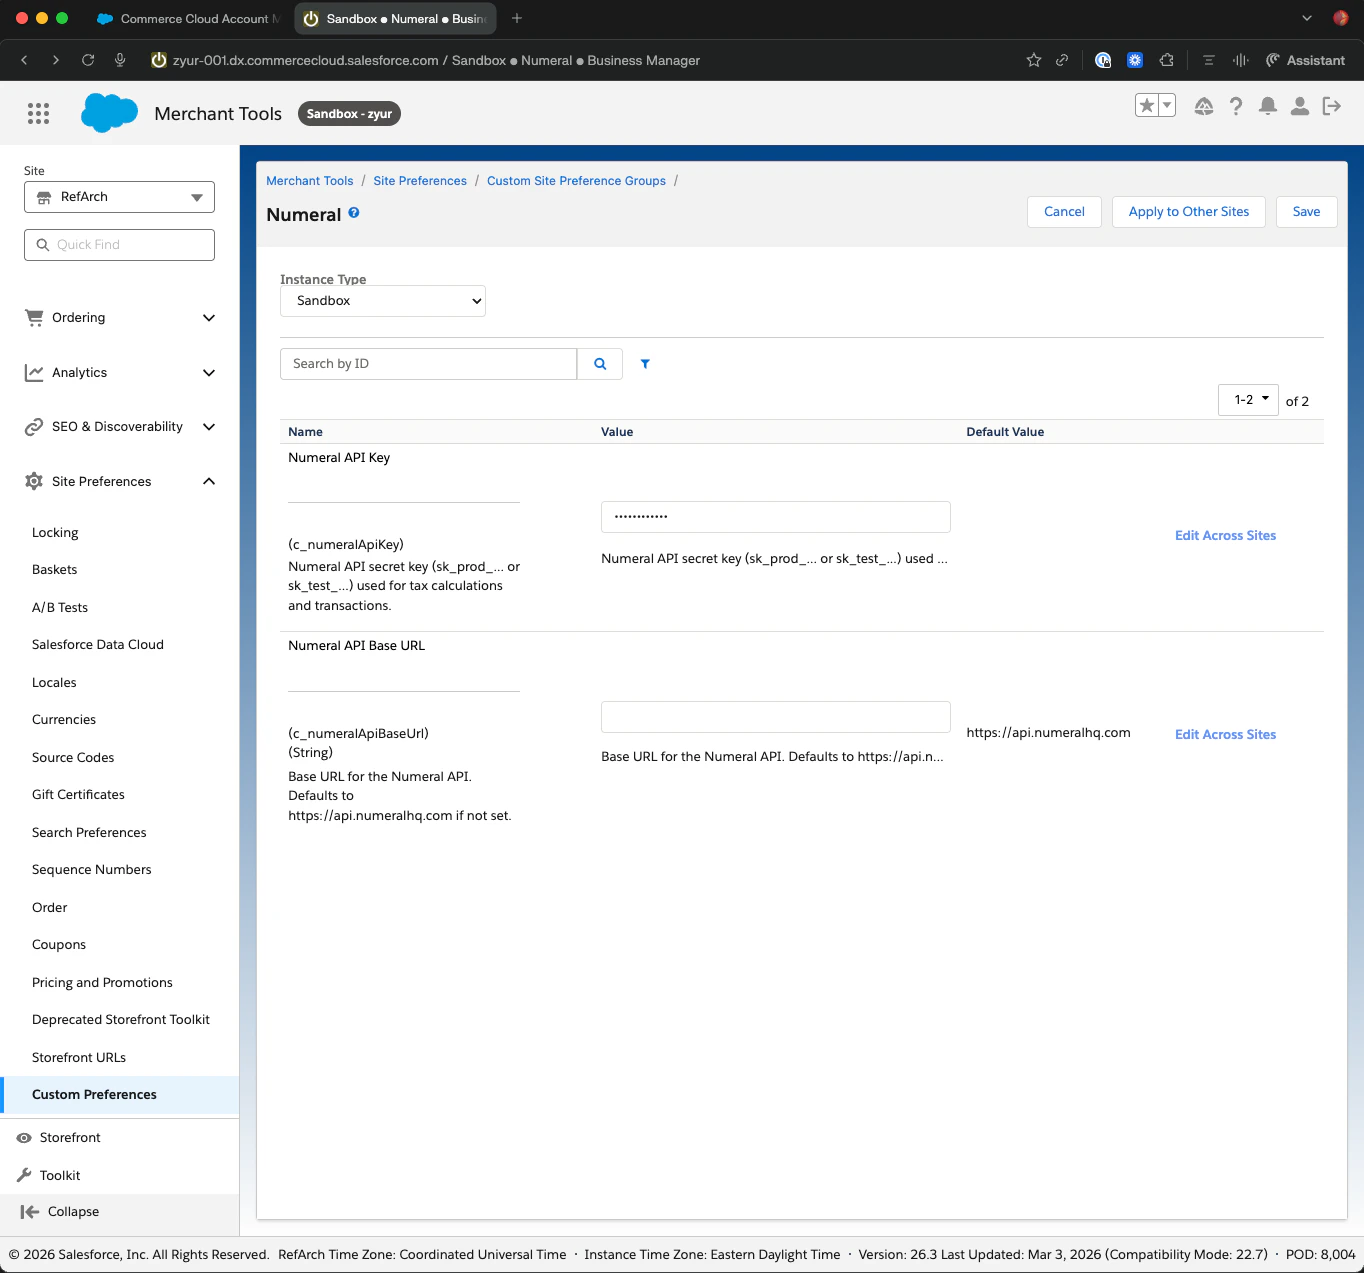Viewport: 1364px width, 1273px height.
Task: Open a new browser tab
Action: tap(517, 18)
